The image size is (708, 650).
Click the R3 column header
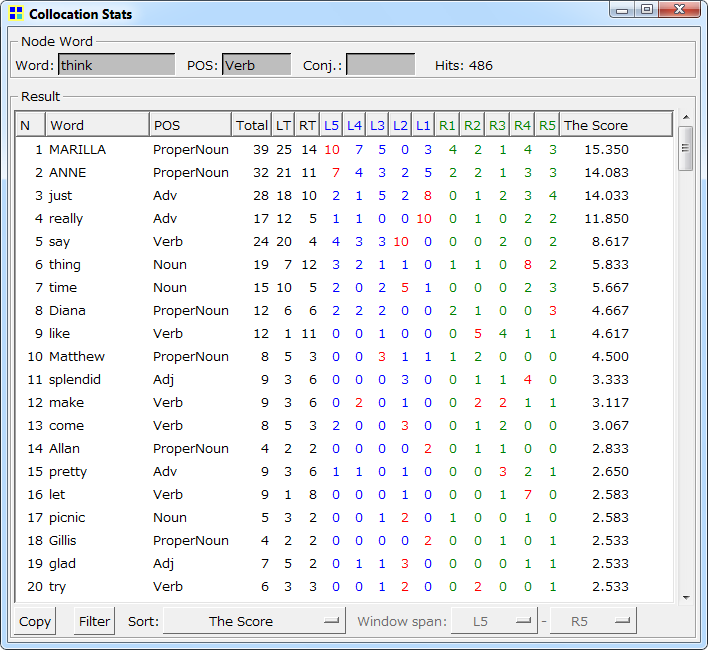[497, 125]
